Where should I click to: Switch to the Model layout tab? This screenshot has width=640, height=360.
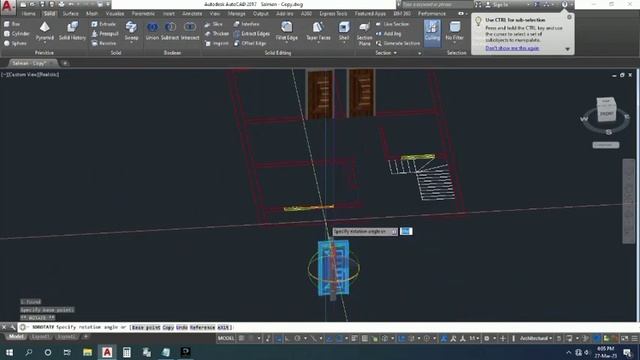[16, 337]
